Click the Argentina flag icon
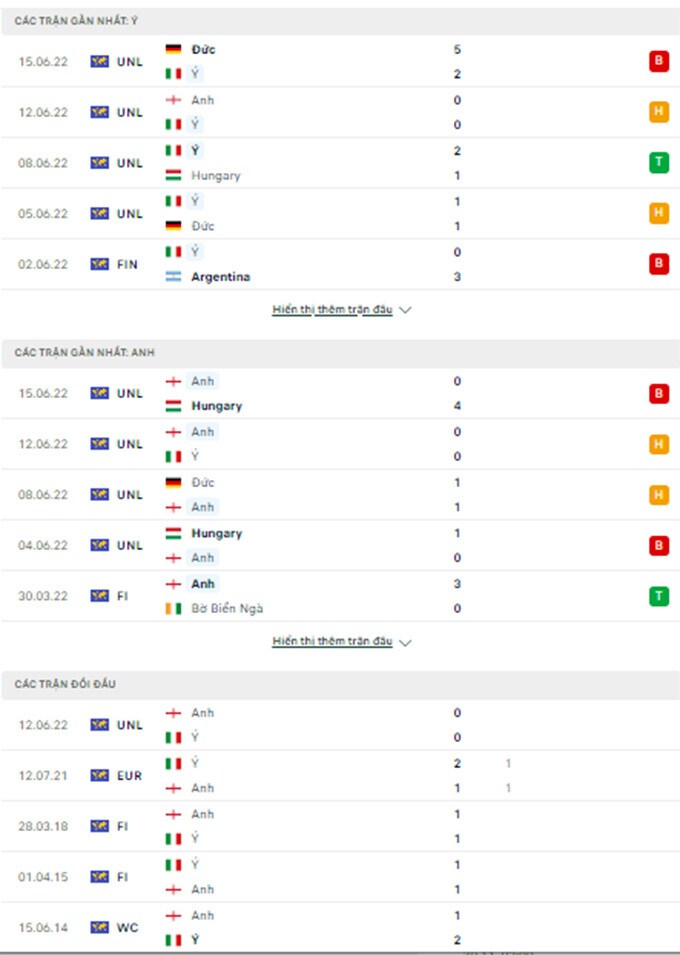Image resolution: width=680 pixels, height=955 pixels. click(x=173, y=277)
